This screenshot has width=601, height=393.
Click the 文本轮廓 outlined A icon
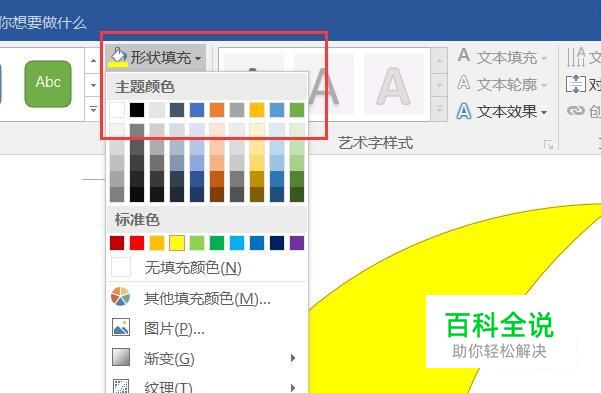[x=464, y=82]
